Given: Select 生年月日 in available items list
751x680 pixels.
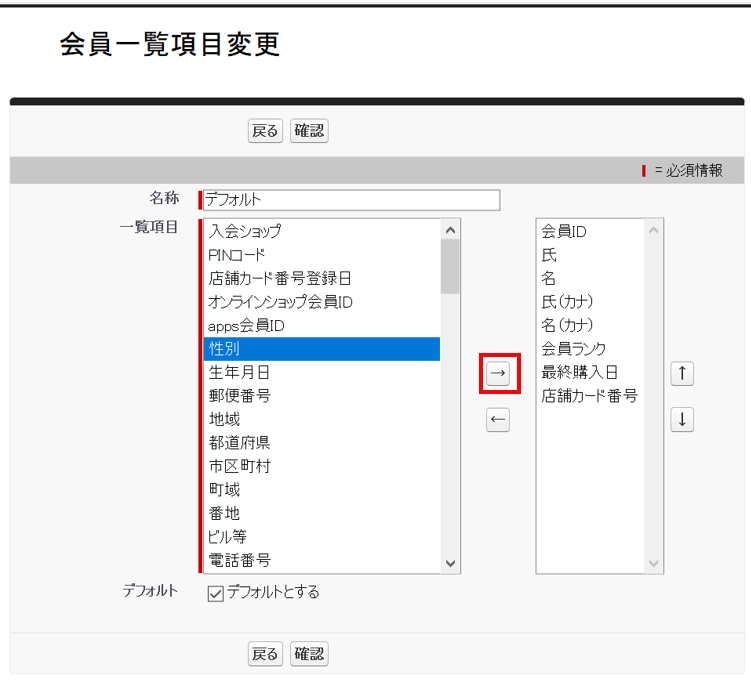Looking at the screenshot, I should click(240, 372).
